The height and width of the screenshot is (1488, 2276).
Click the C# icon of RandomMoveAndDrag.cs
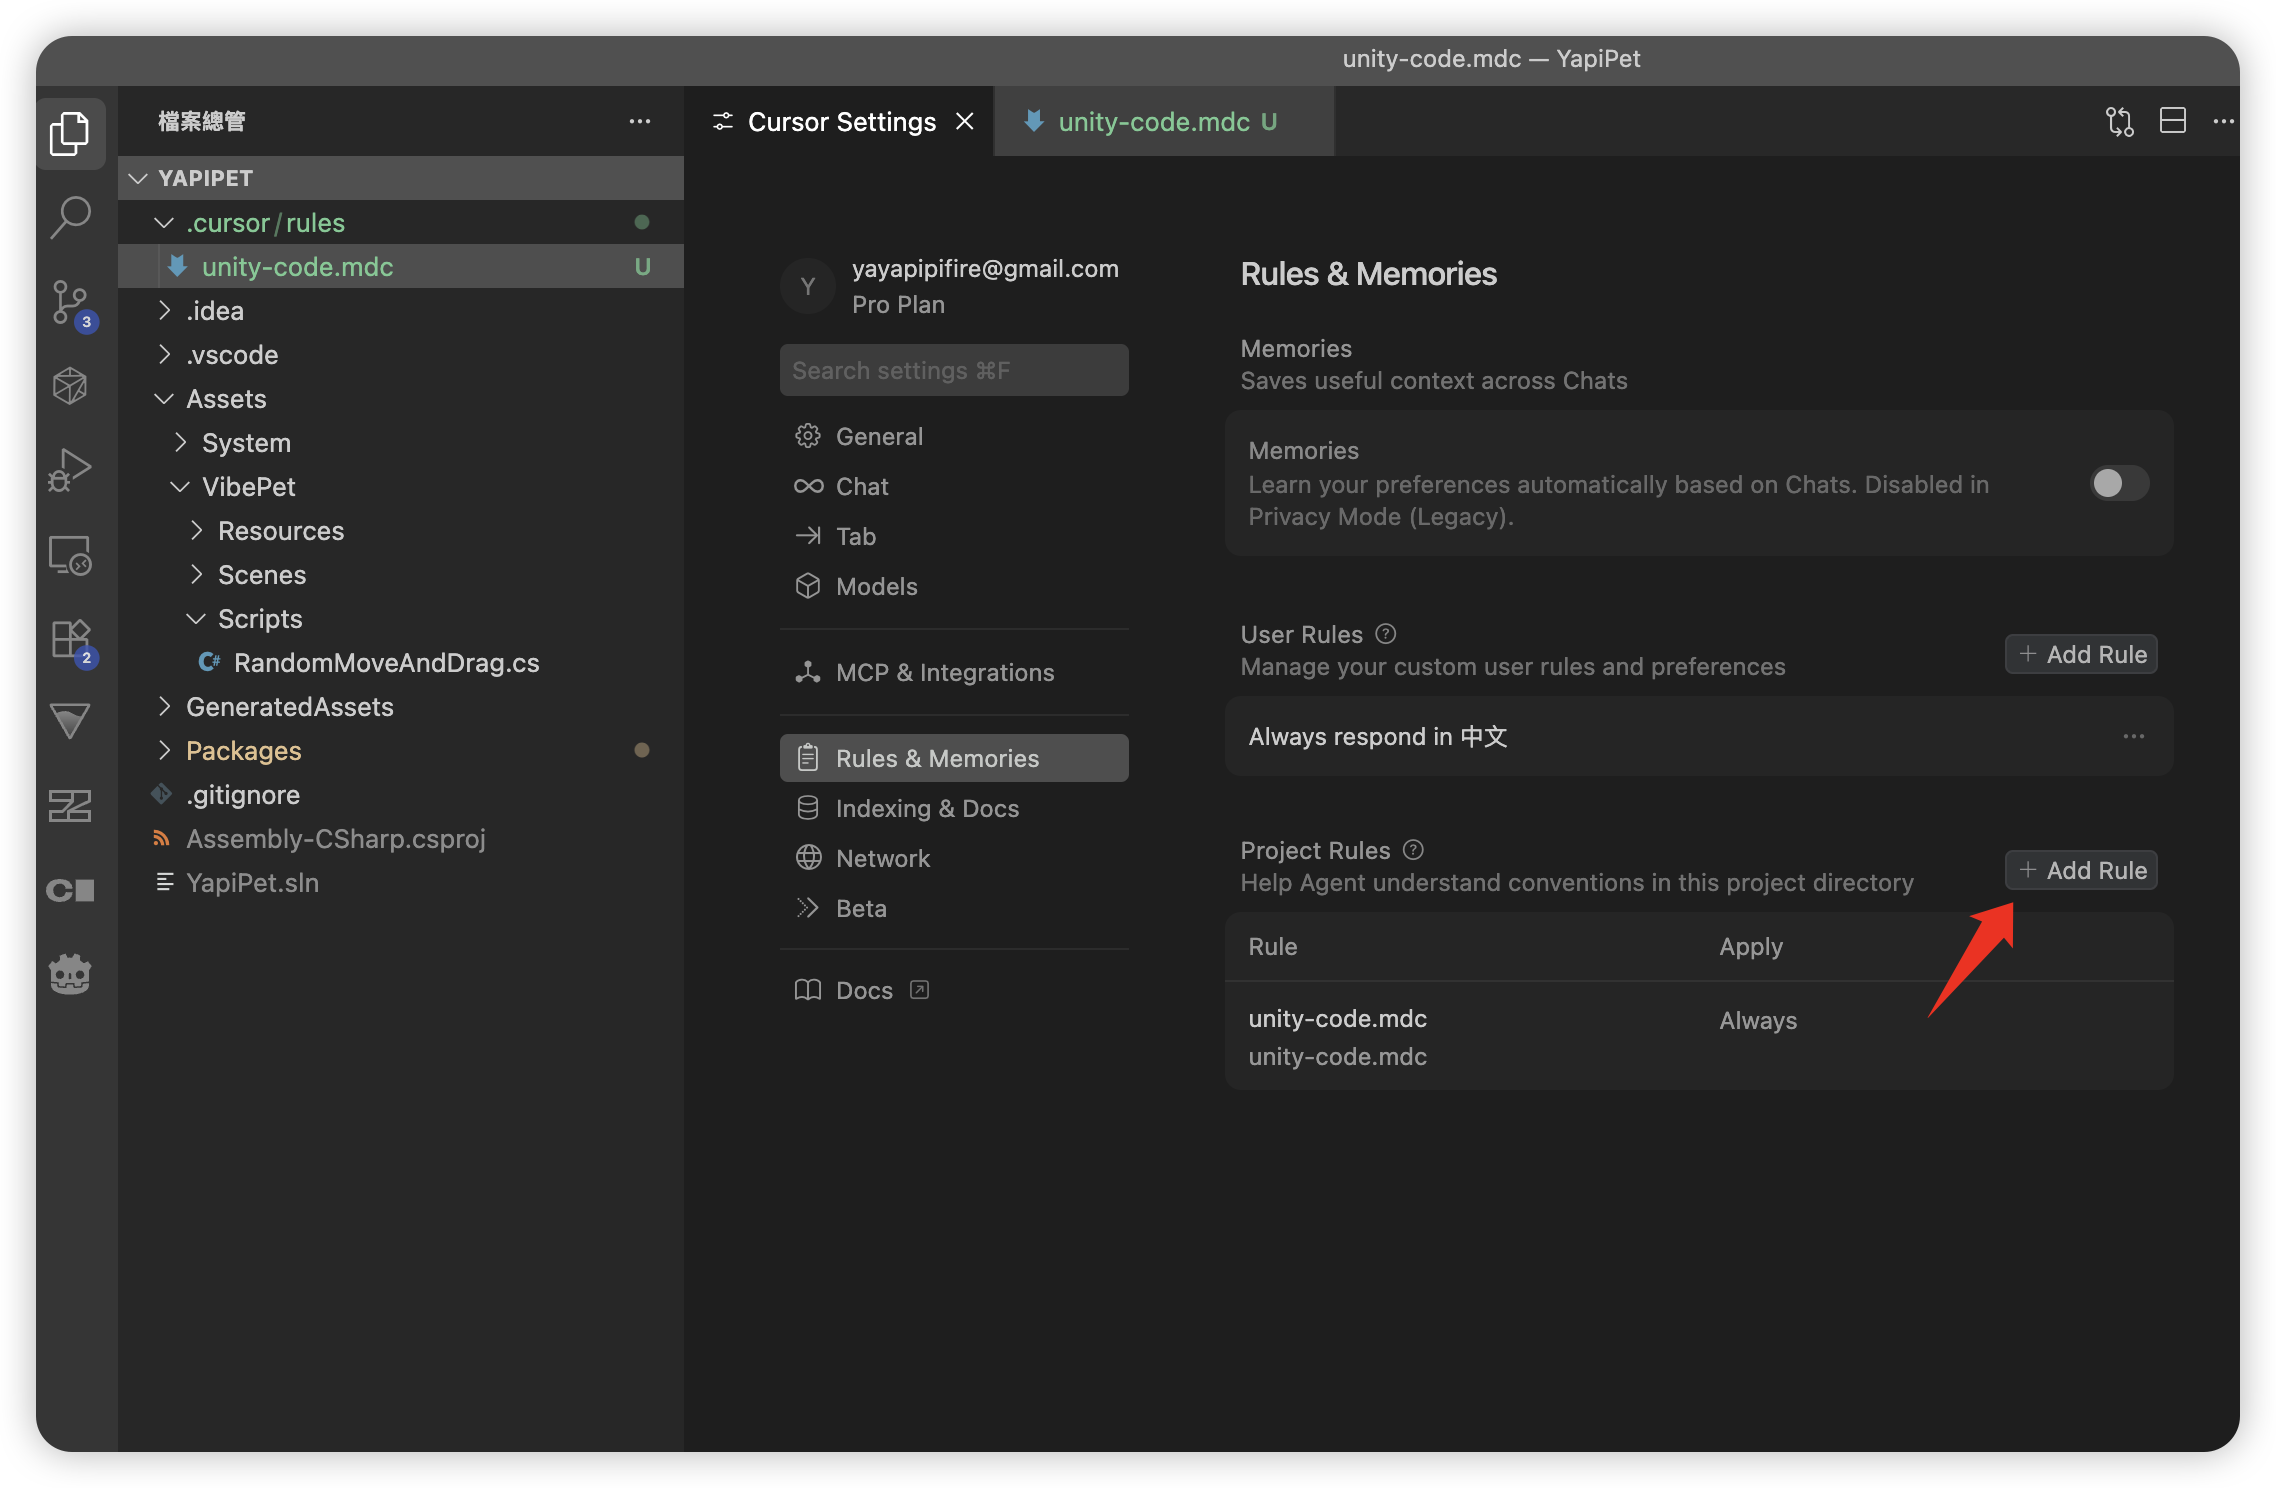click(209, 662)
